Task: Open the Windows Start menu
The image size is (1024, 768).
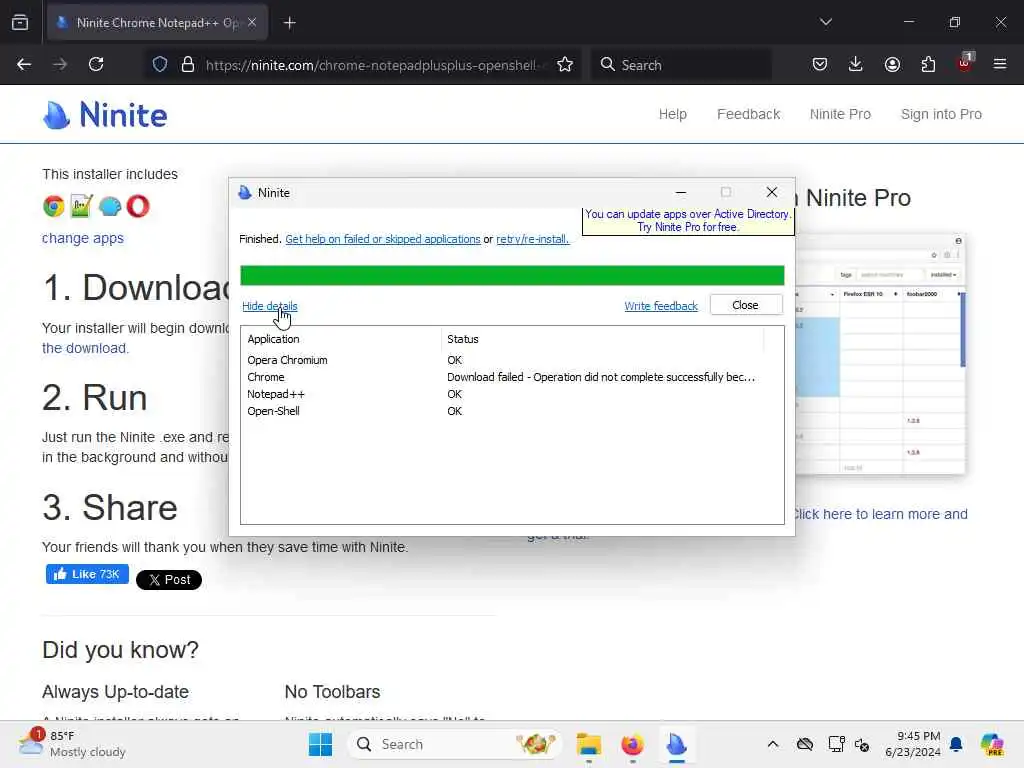Action: [320, 744]
